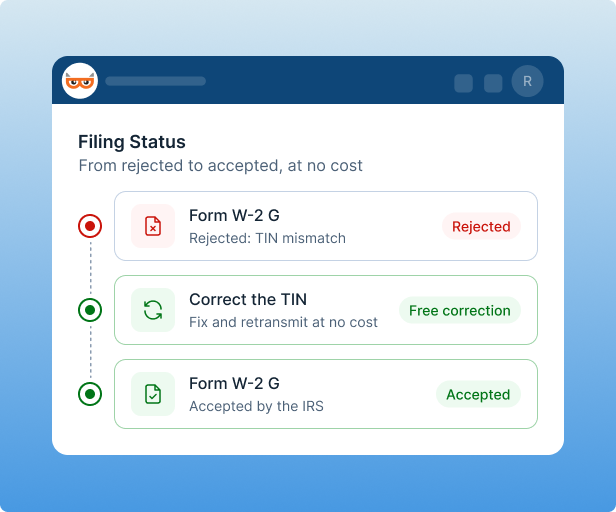Image resolution: width=616 pixels, height=512 pixels.
Task: Open the R user avatar
Action: (x=527, y=81)
